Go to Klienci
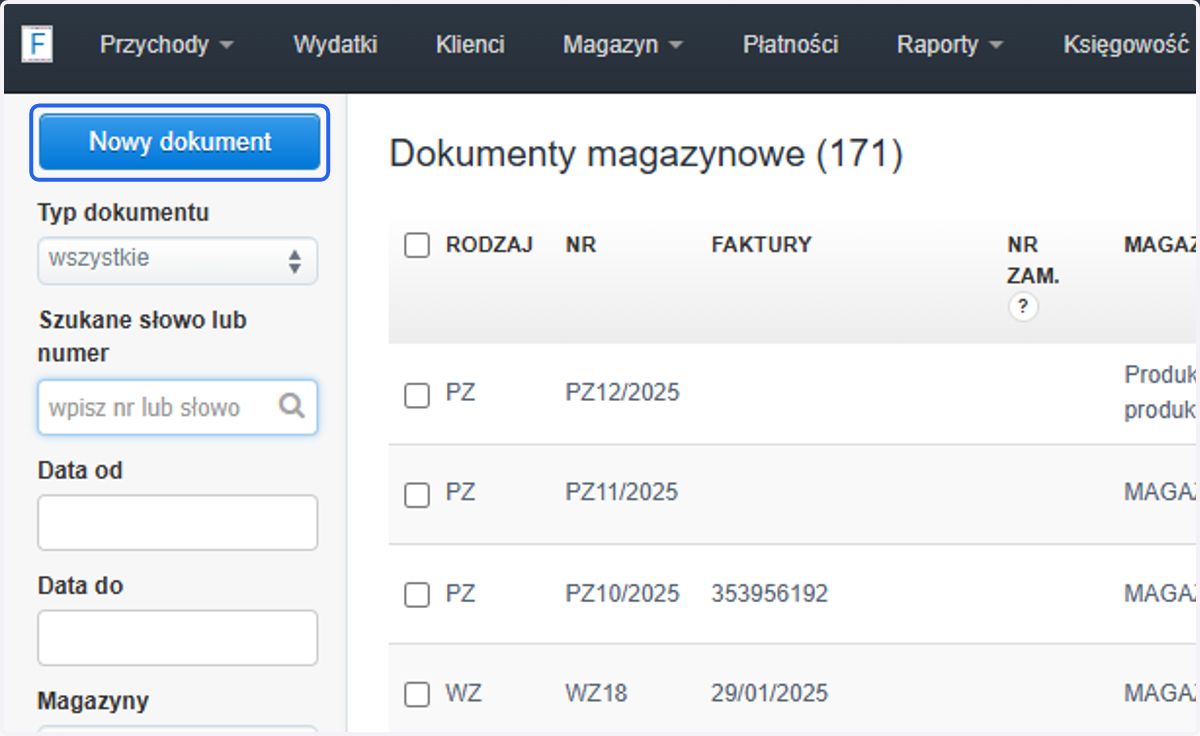Image resolution: width=1200 pixels, height=736 pixels. coord(470,45)
